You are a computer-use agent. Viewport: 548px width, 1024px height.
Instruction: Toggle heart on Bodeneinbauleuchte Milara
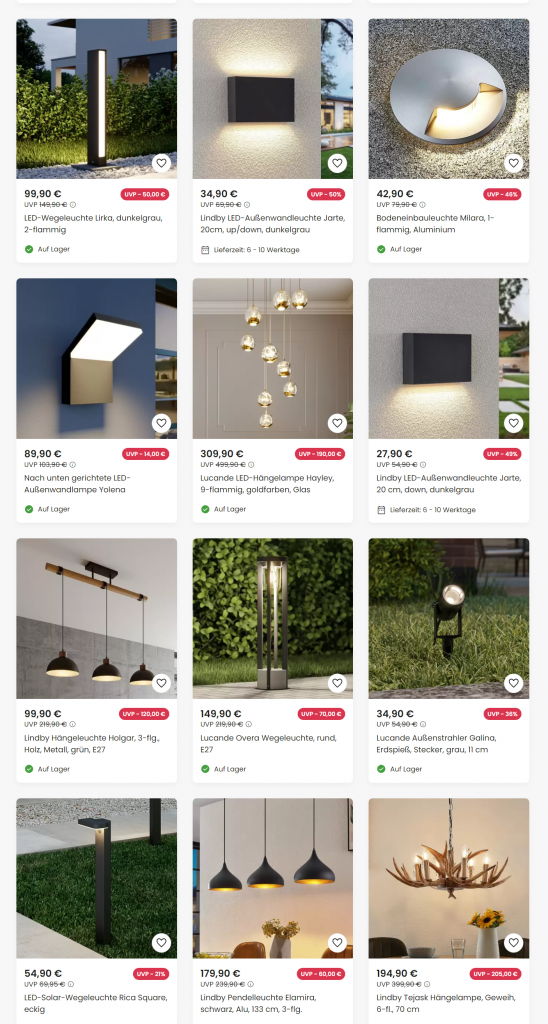tap(513, 163)
